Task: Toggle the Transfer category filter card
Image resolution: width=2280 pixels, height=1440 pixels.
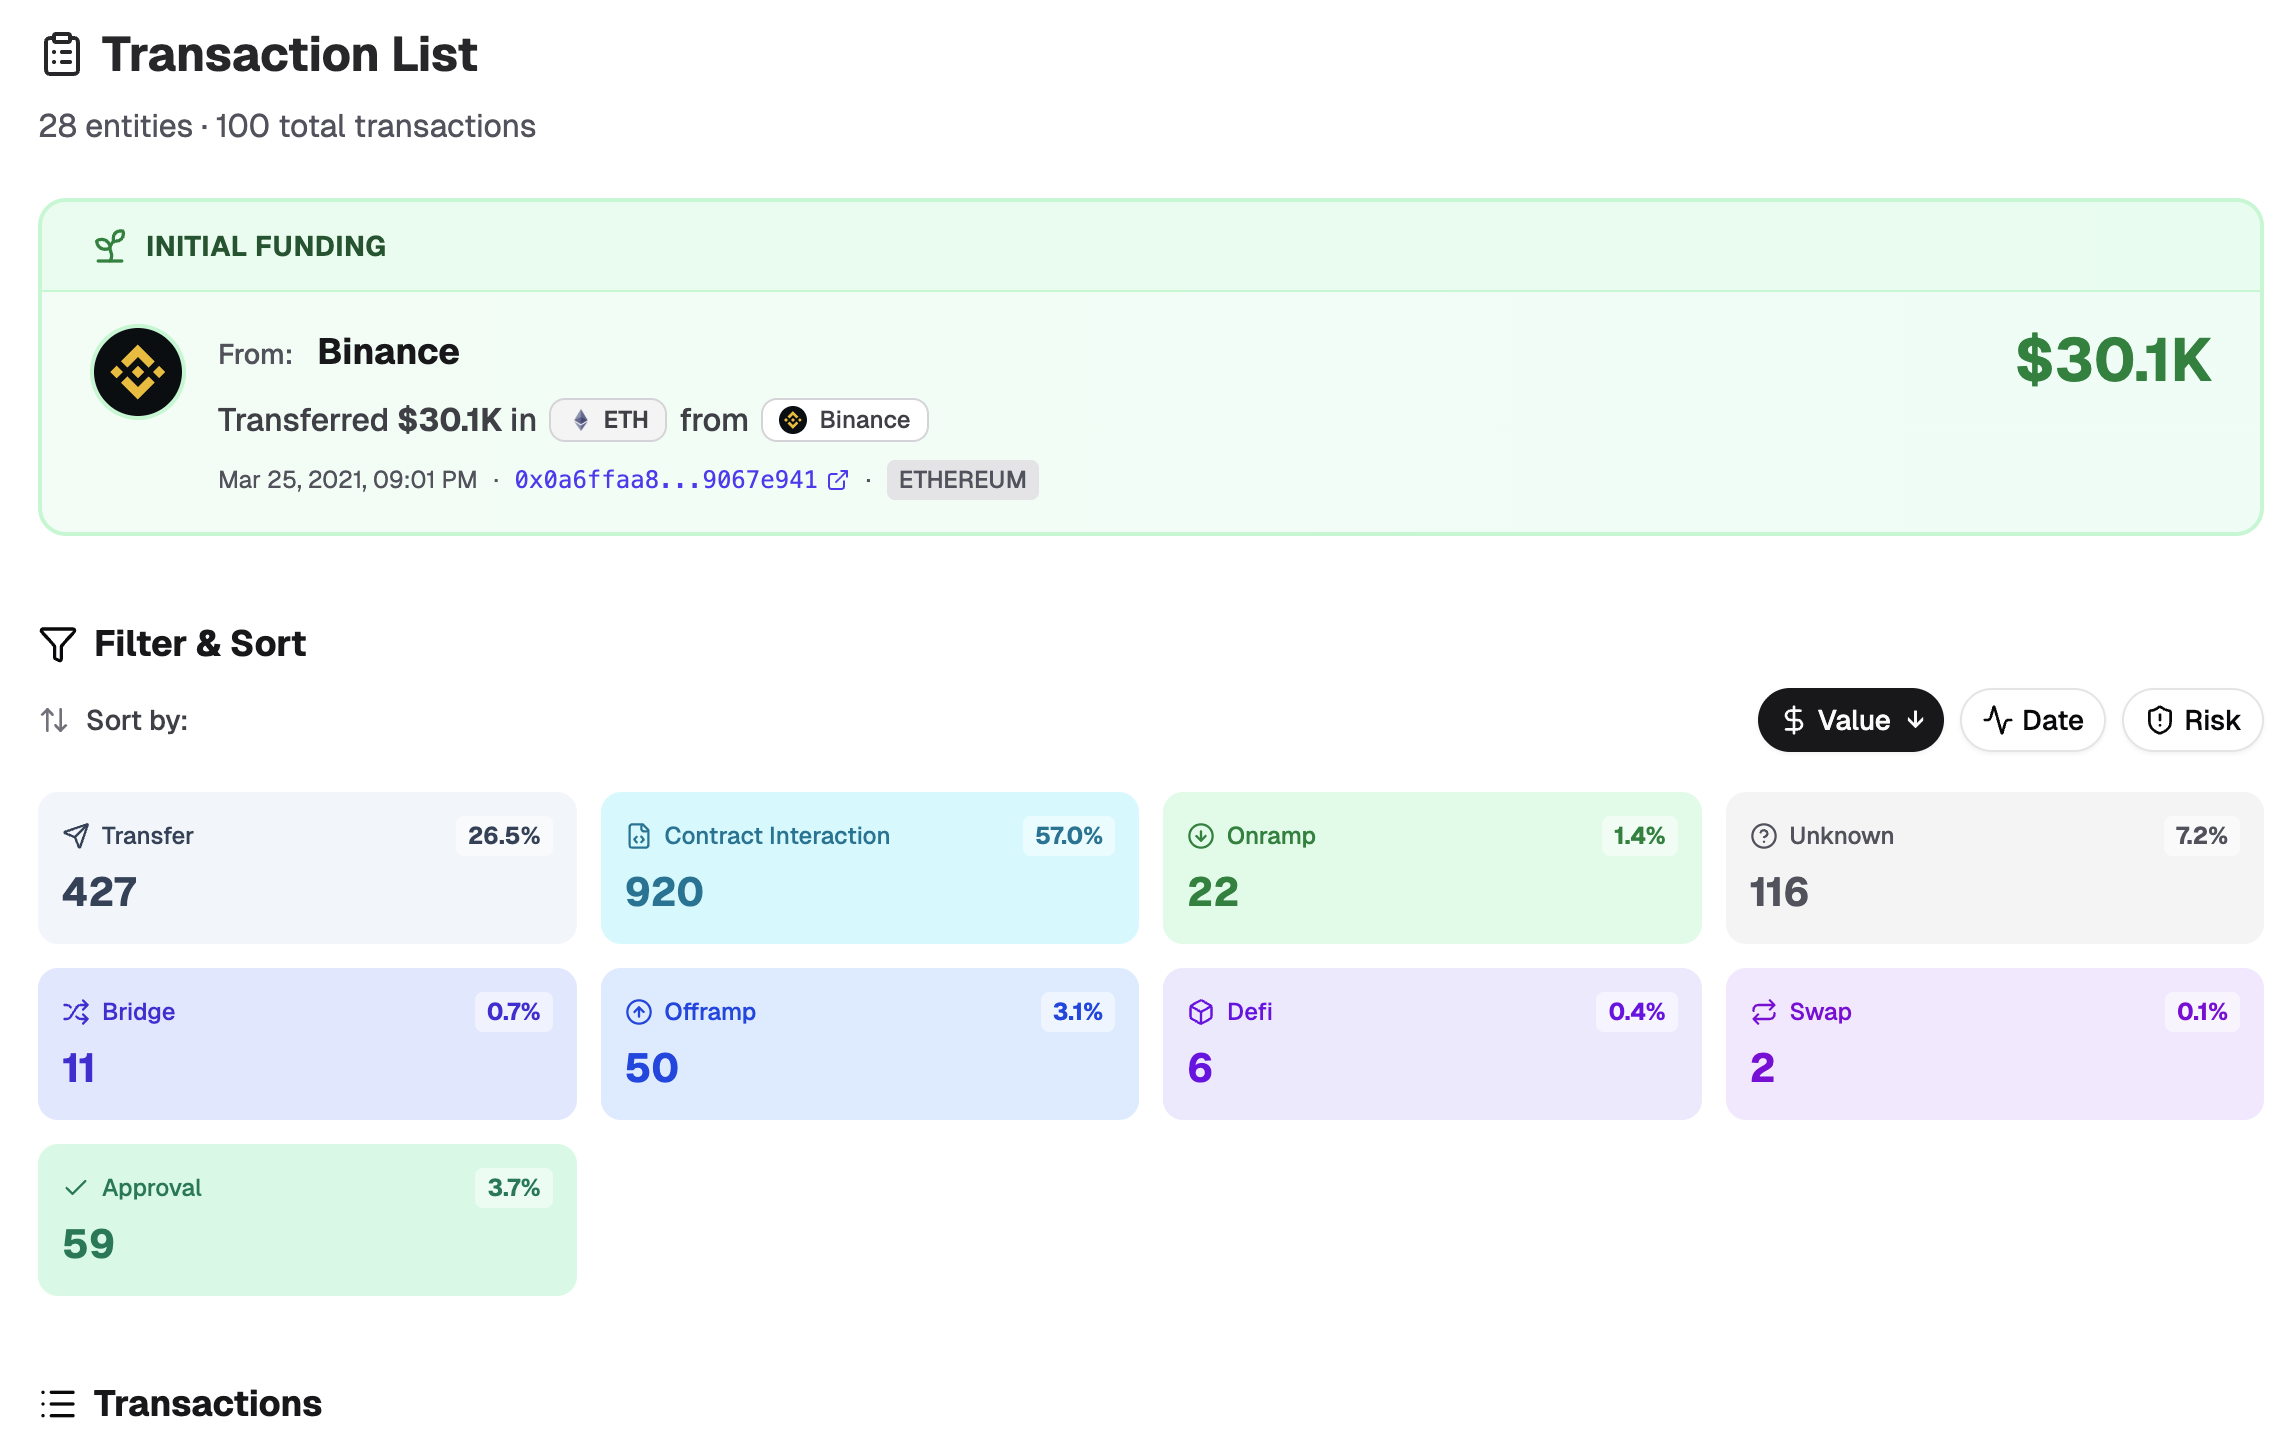Action: coord(307,867)
